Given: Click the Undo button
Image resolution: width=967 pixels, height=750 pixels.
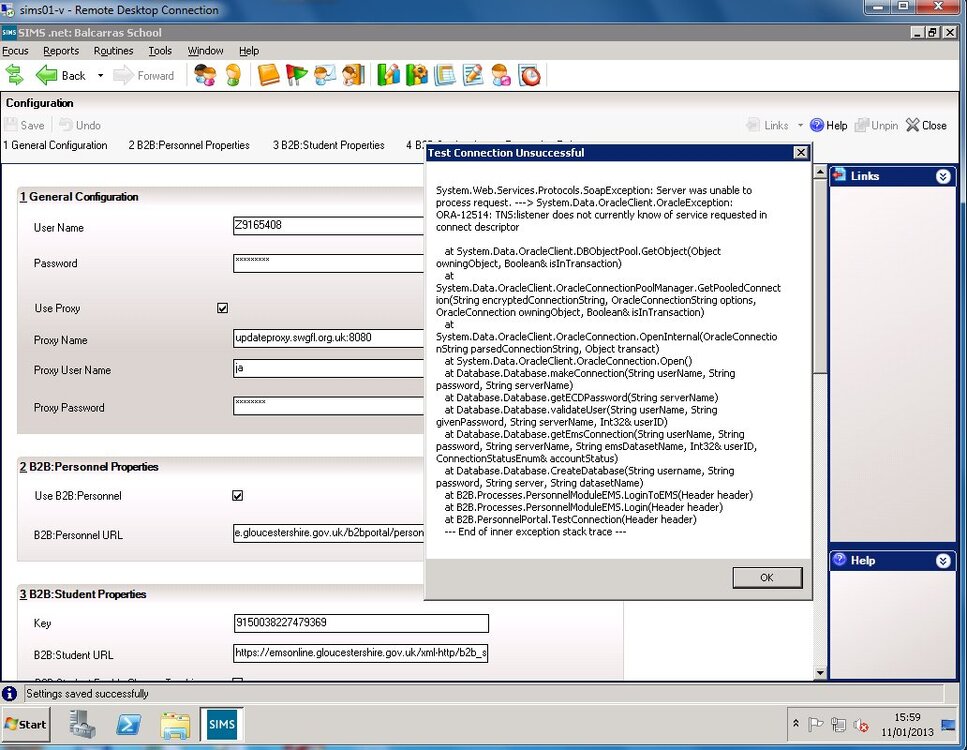Looking at the screenshot, I should [x=80, y=125].
